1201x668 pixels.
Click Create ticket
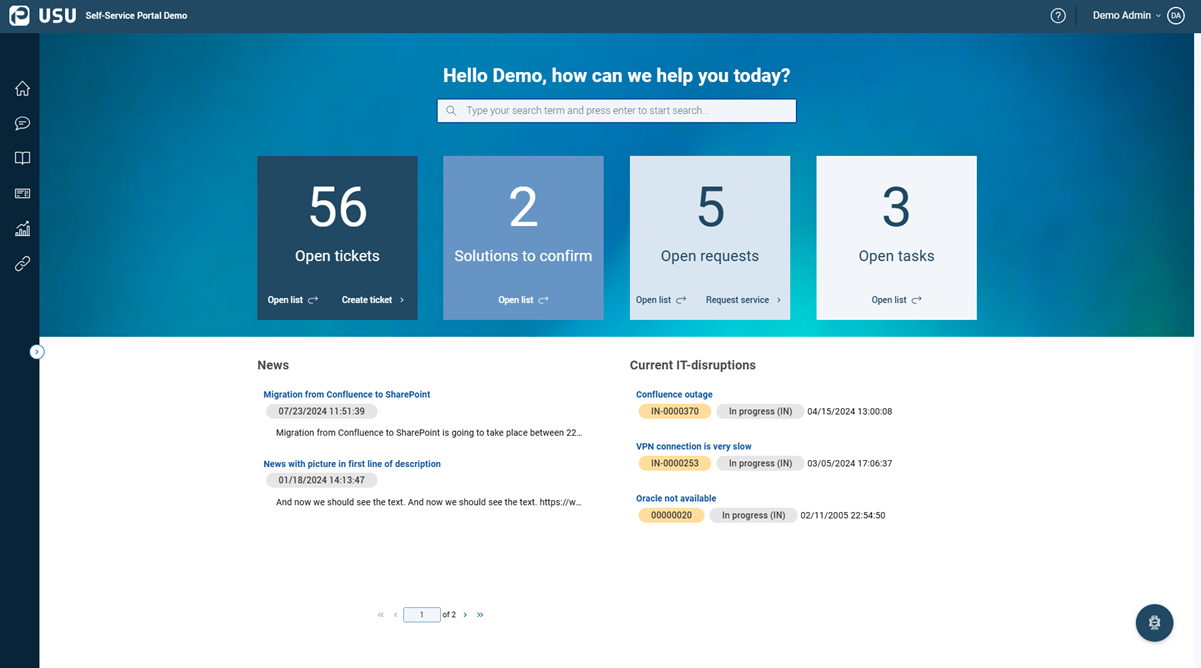pyautogui.click(x=373, y=300)
